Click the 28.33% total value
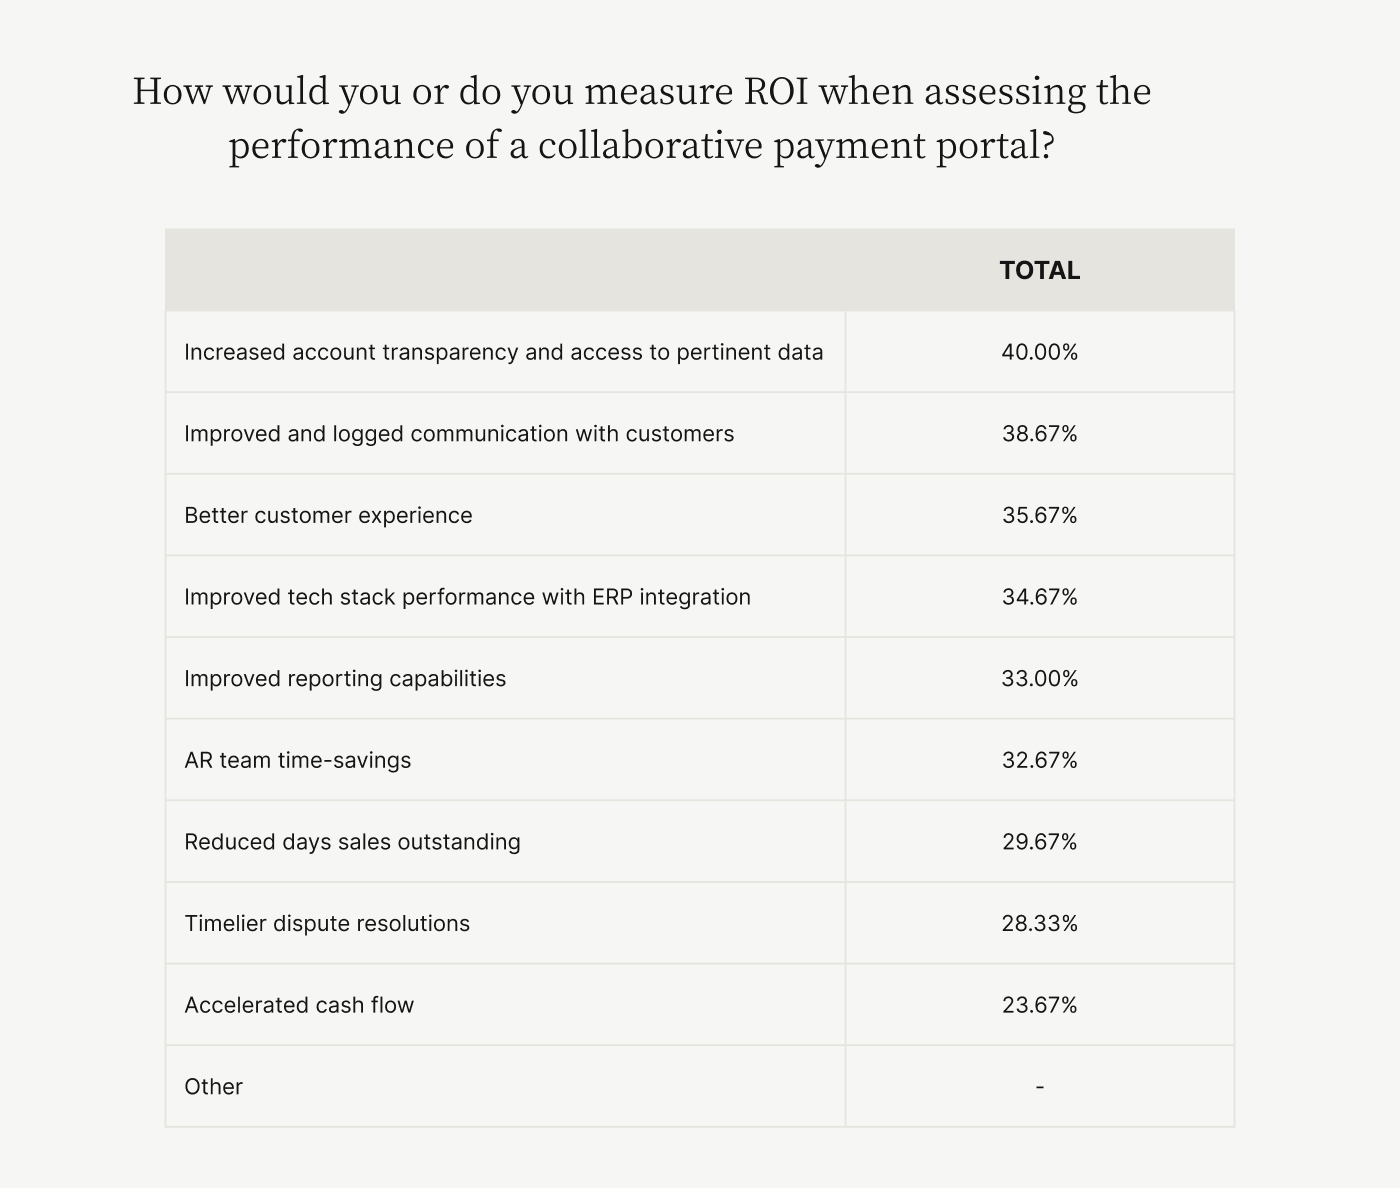Screen dimensions: 1400x1188 [1039, 923]
